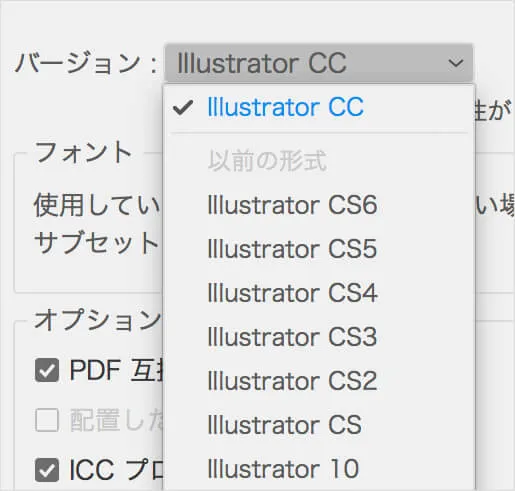Click the フォント group label
Screen dimensions: 515x491
click(x=83, y=152)
